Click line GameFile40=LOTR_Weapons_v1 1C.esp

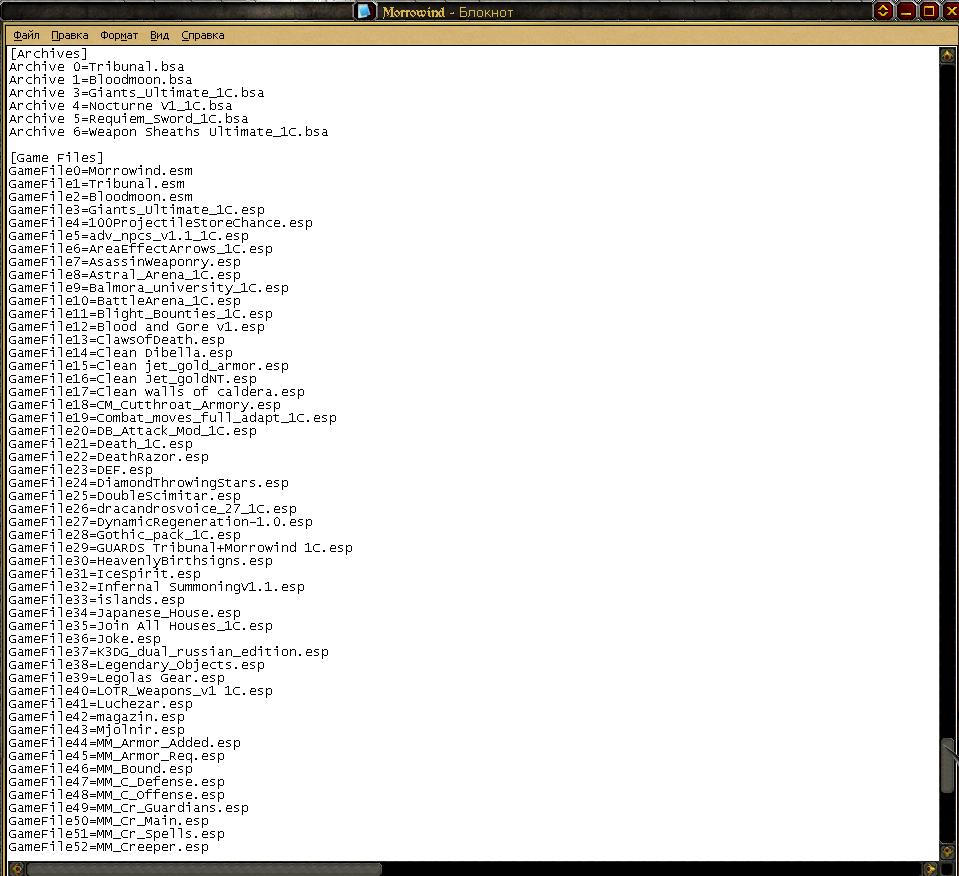[141, 691]
